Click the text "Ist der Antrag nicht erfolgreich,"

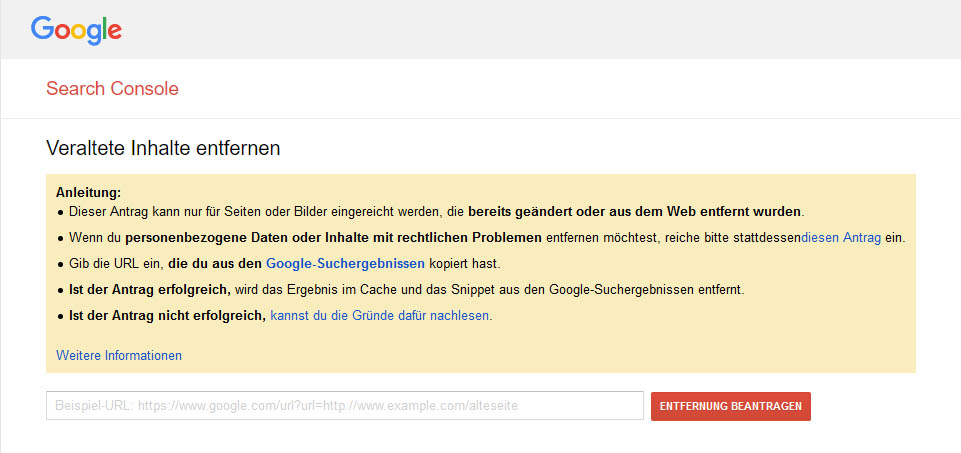point(167,316)
